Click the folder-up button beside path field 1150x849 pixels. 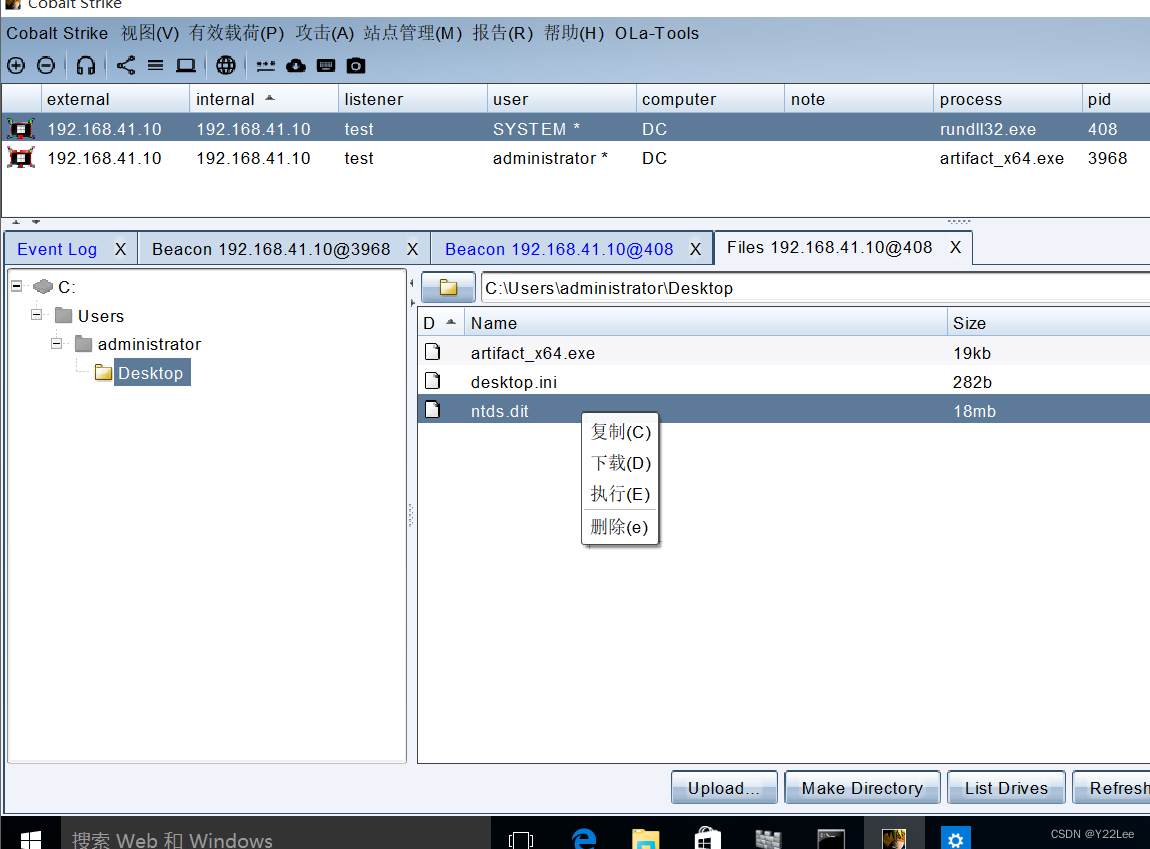[x=448, y=287]
